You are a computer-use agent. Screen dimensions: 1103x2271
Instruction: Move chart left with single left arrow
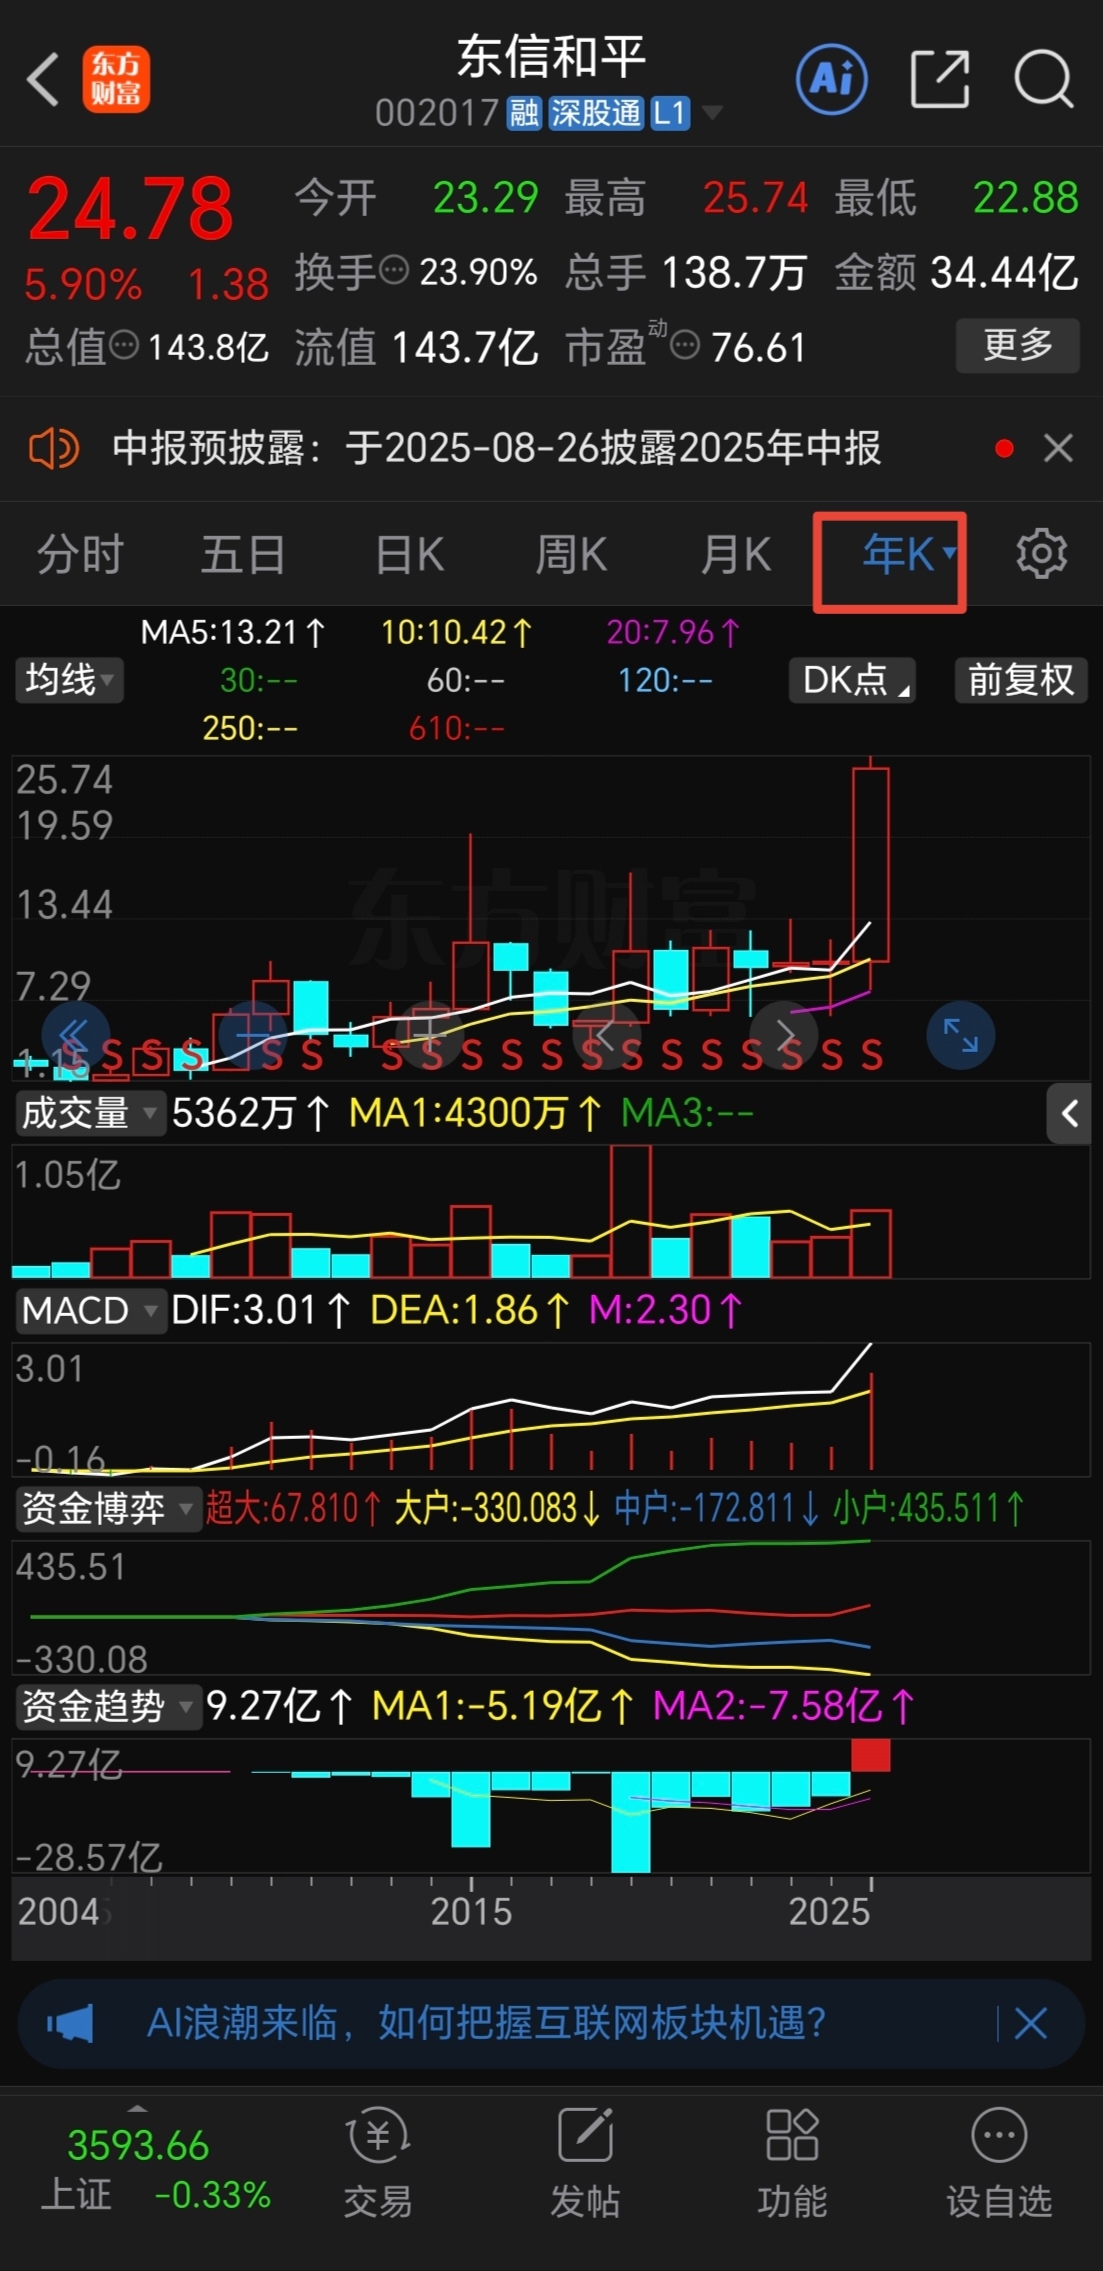tap(607, 1035)
